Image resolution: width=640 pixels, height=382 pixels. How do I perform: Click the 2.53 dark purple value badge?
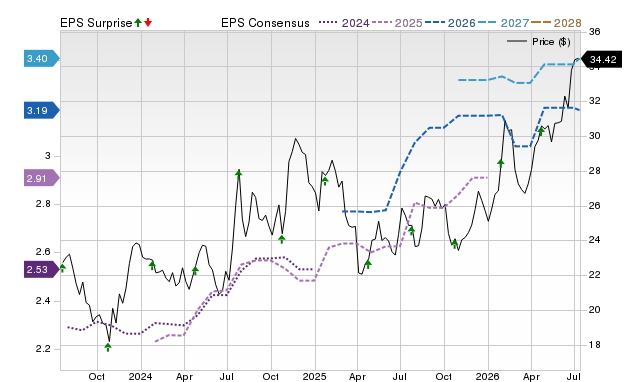click(x=42, y=270)
